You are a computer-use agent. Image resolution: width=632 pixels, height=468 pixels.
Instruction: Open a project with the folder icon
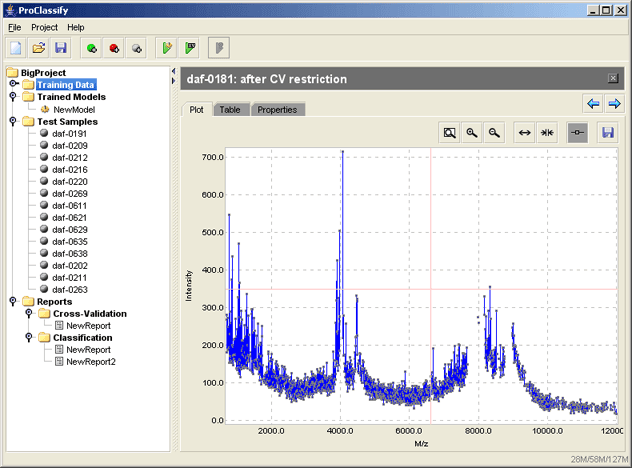tap(39, 48)
